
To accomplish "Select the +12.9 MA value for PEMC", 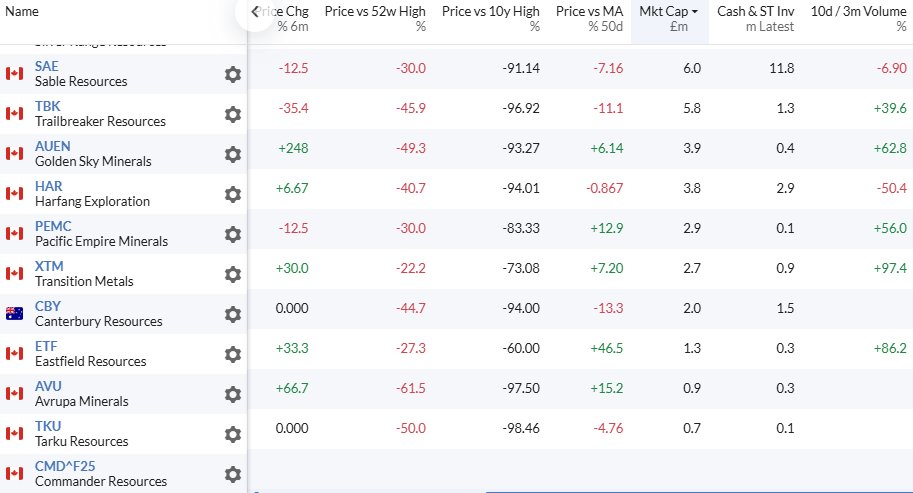I will pos(607,229).
